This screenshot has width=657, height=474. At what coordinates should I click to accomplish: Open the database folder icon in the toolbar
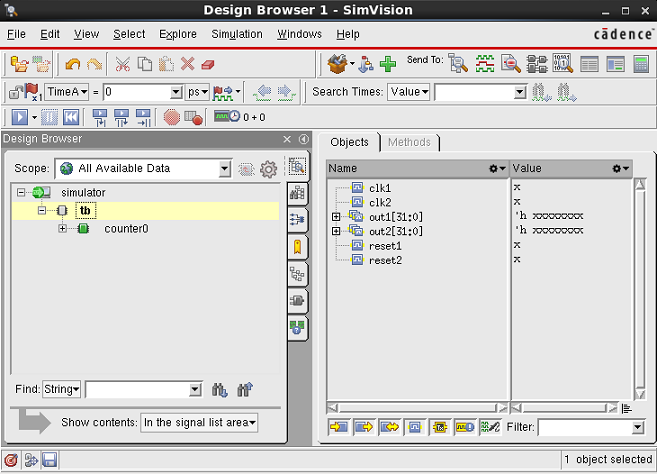(x=19, y=65)
